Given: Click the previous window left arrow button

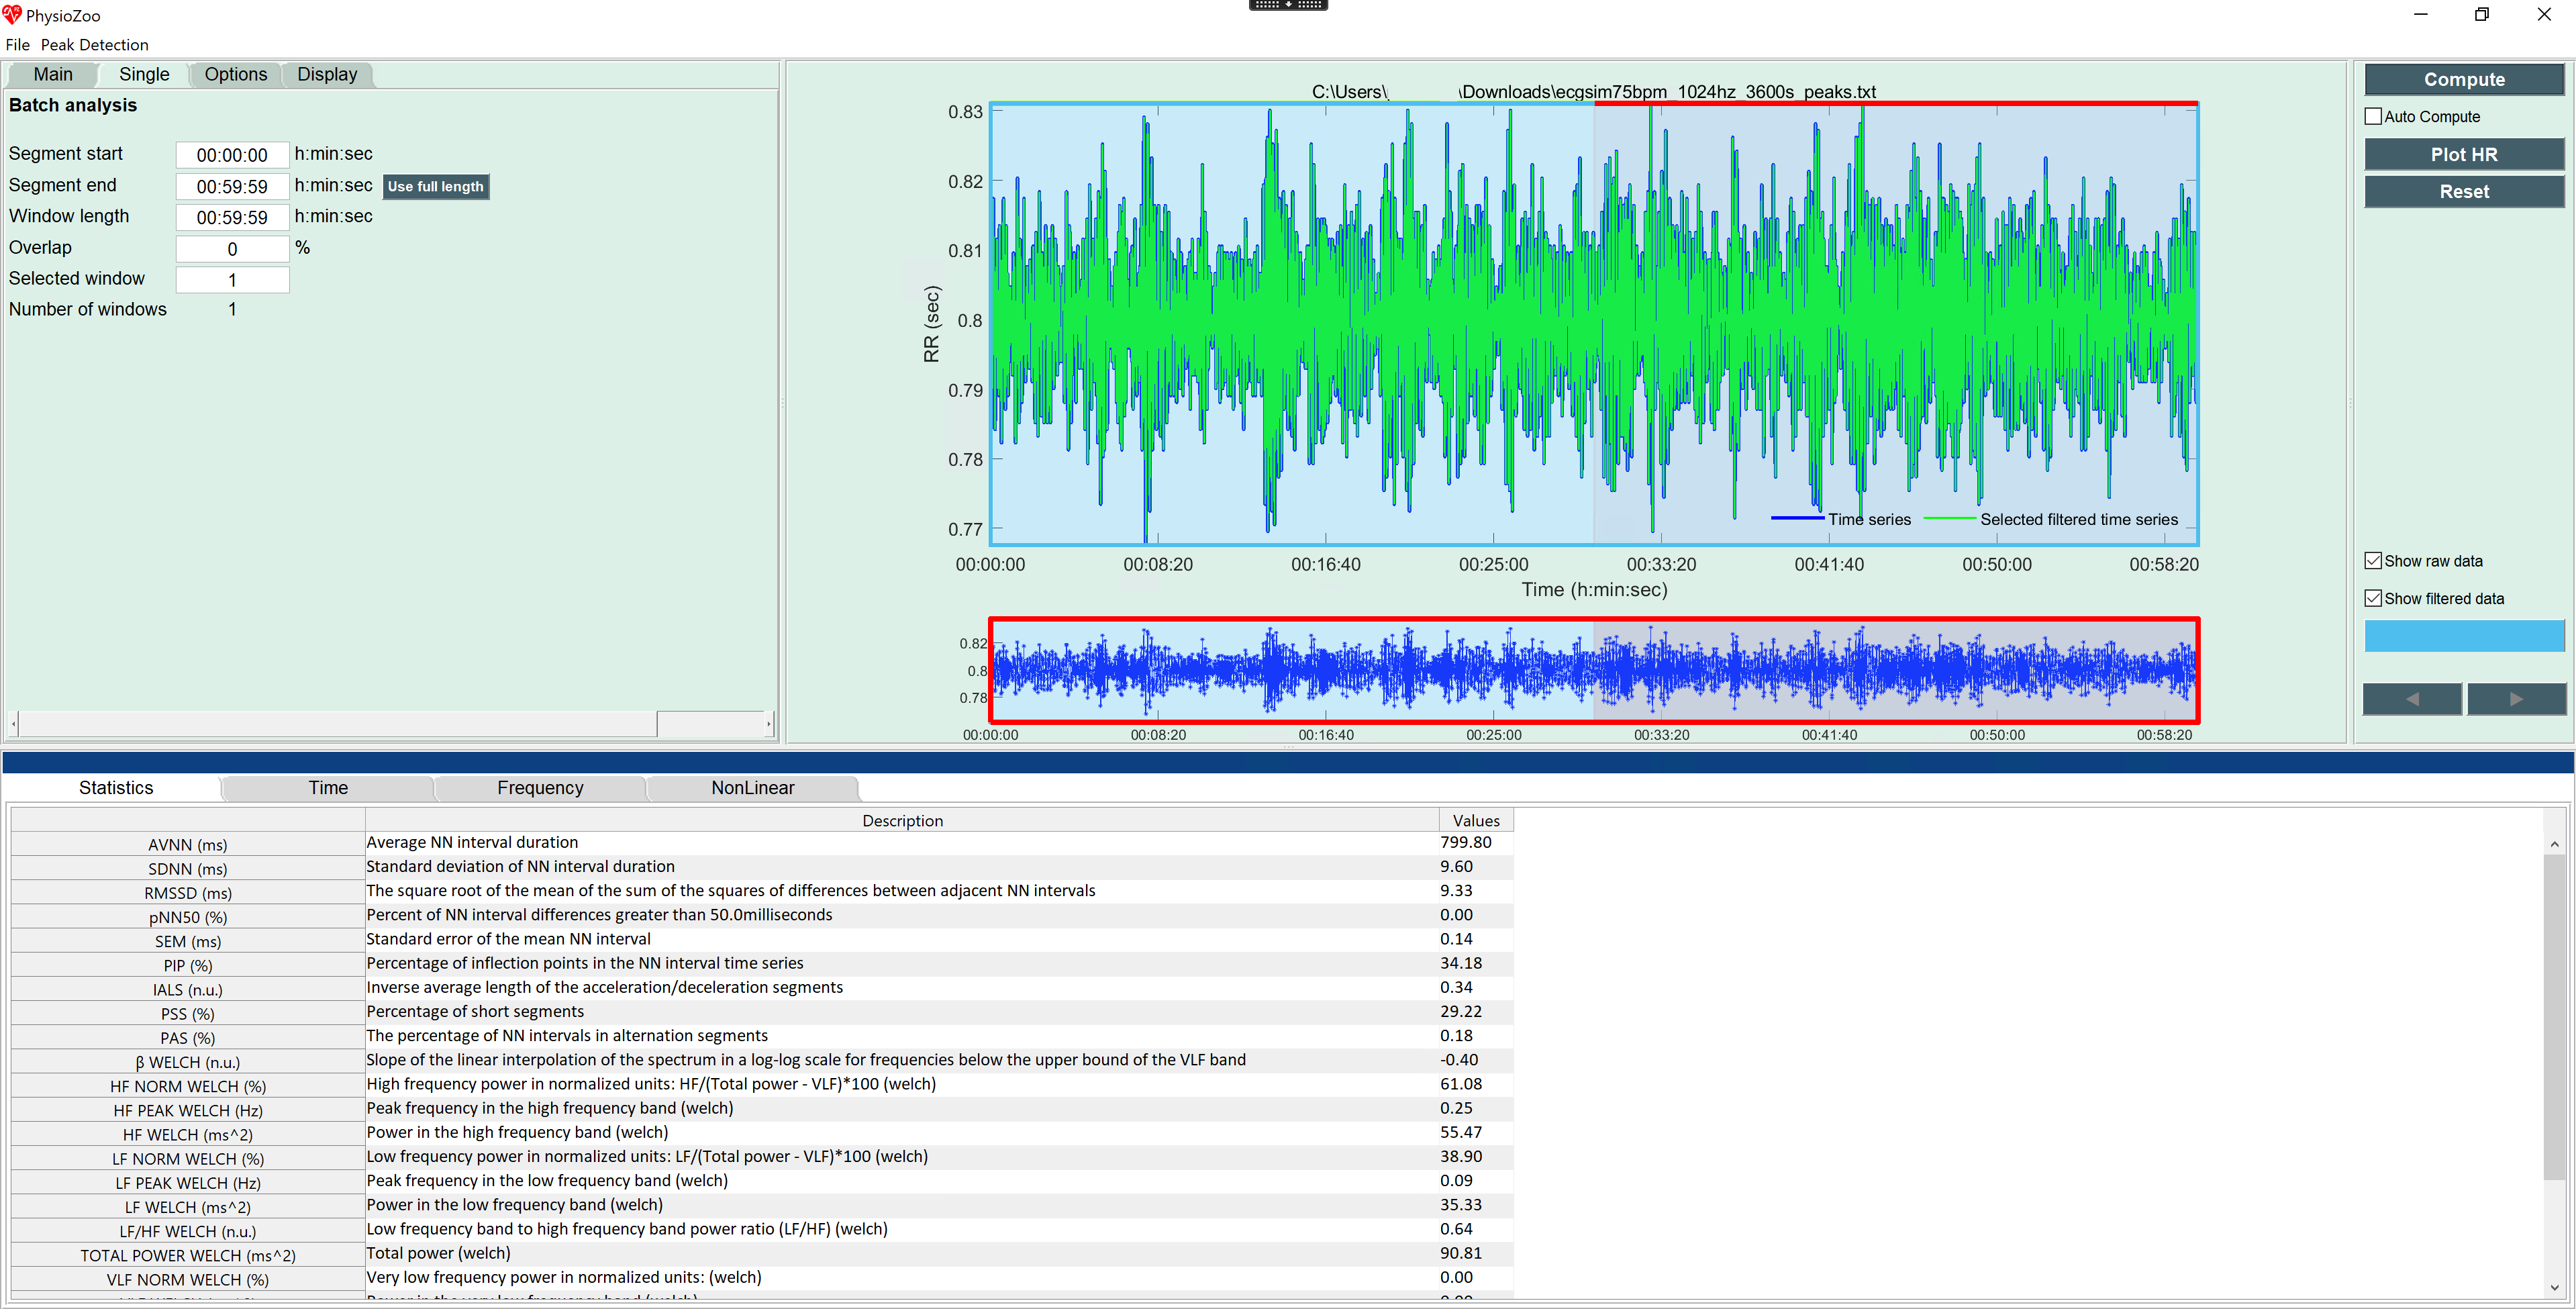Looking at the screenshot, I should point(2411,699).
